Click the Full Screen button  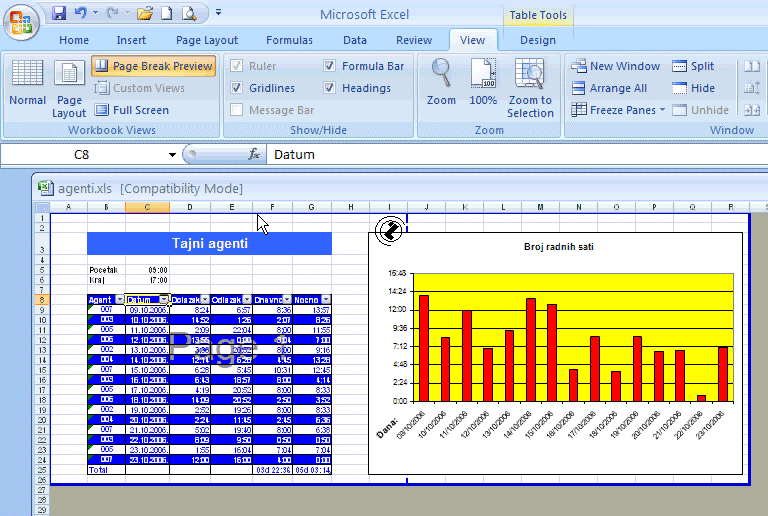[132, 110]
